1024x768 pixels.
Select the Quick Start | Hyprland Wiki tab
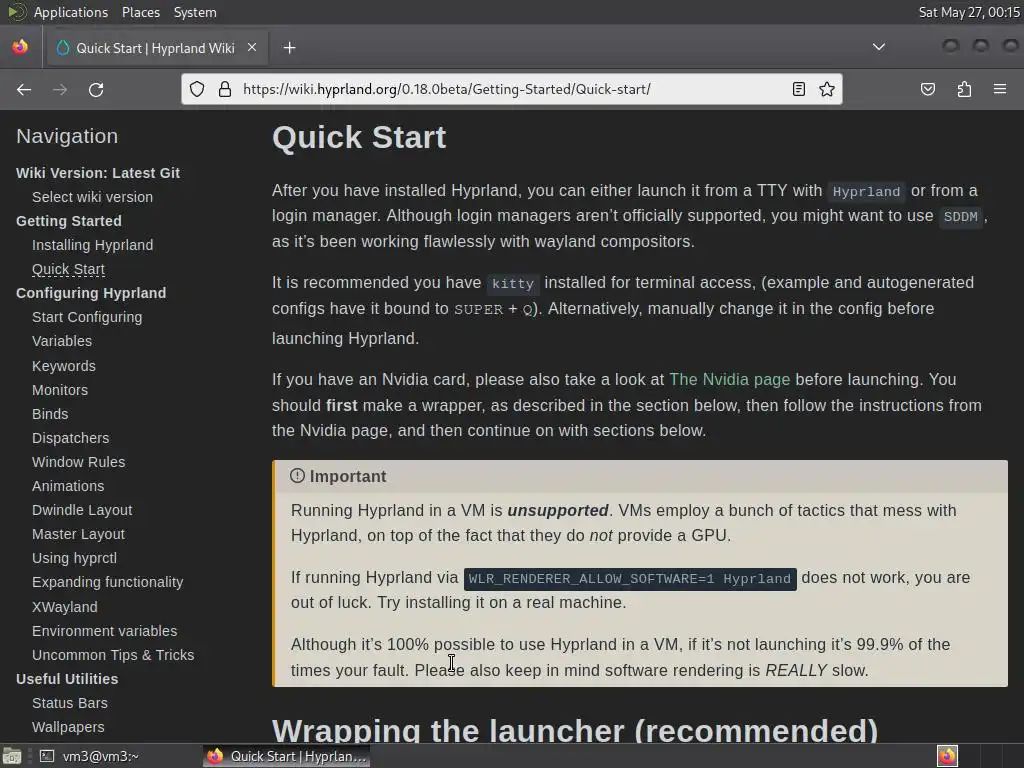[155, 48]
